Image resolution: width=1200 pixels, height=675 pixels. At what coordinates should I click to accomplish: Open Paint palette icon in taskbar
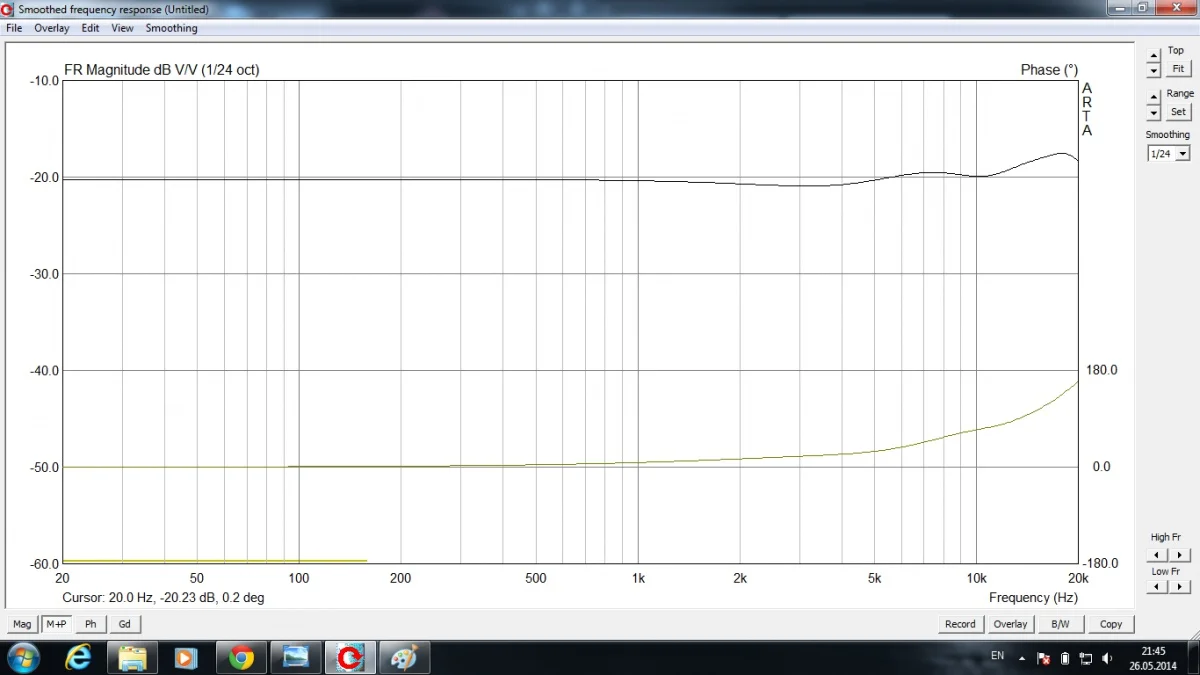[x=403, y=658]
